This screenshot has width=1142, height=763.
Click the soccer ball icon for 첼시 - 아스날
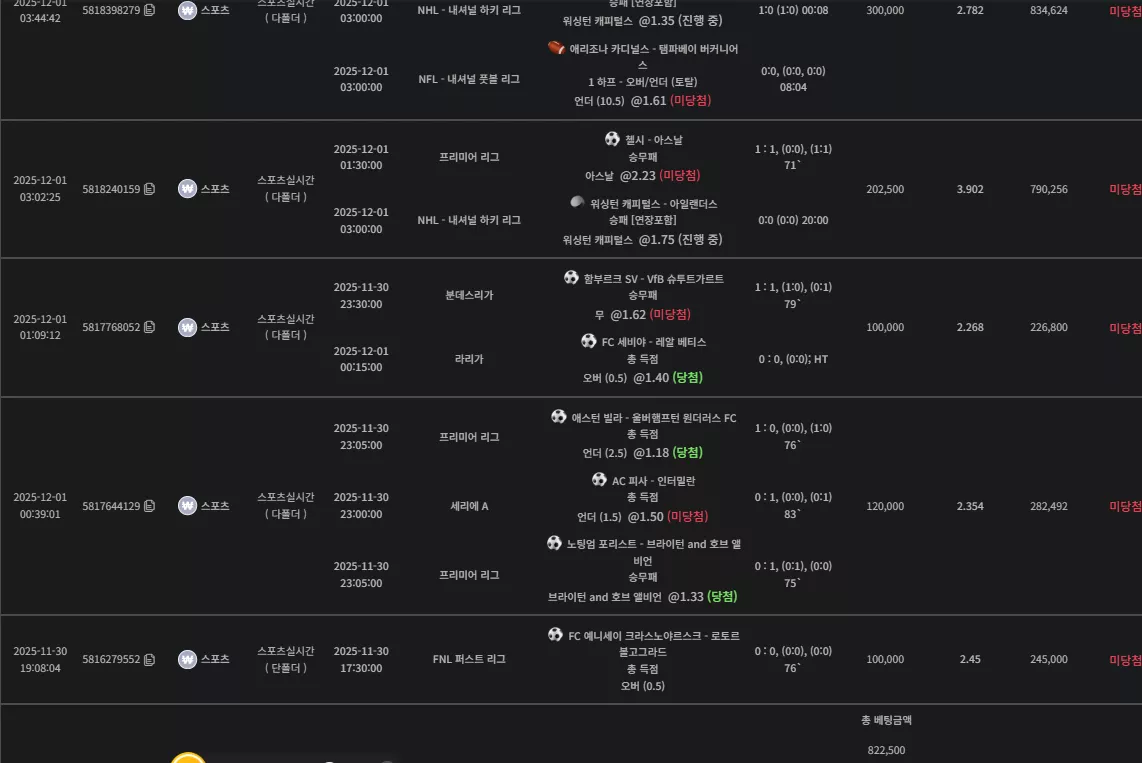[x=612, y=139]
